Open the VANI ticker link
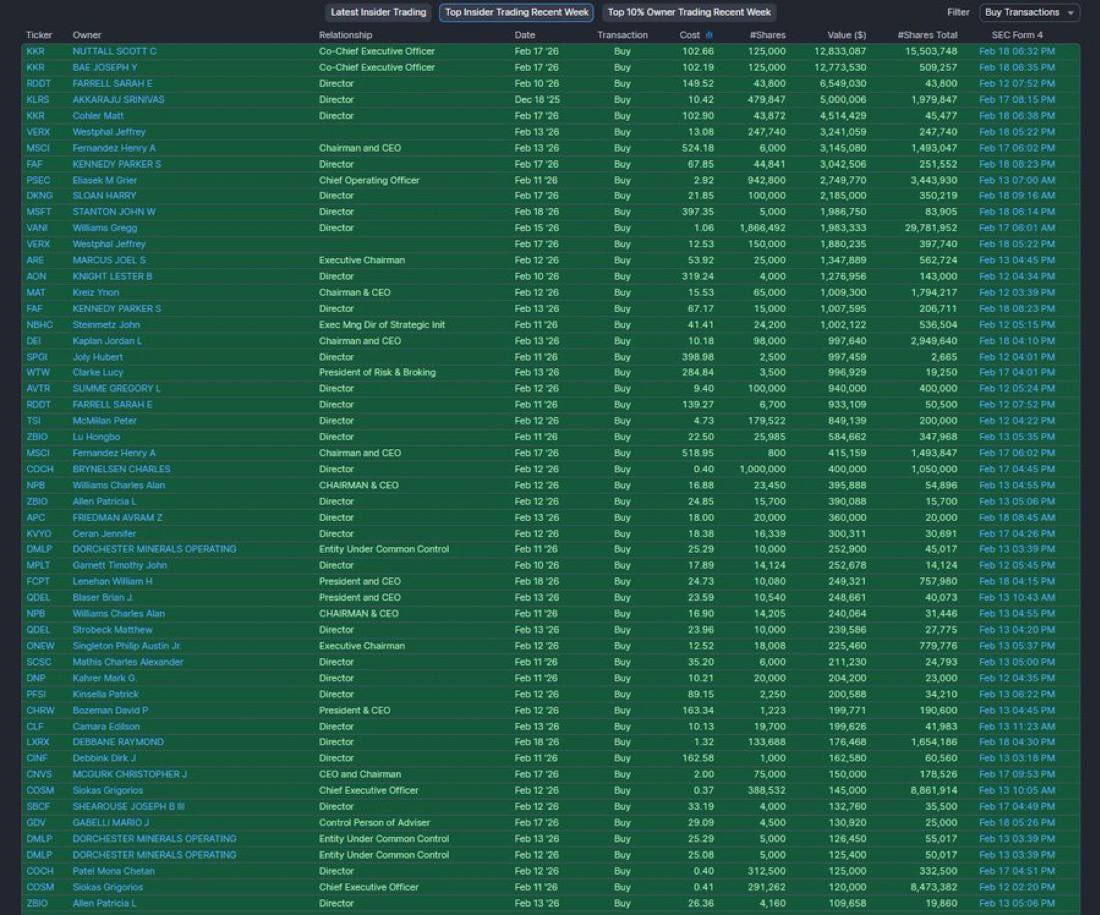Screen dimensions: 1100x915 tap(37, 228)
